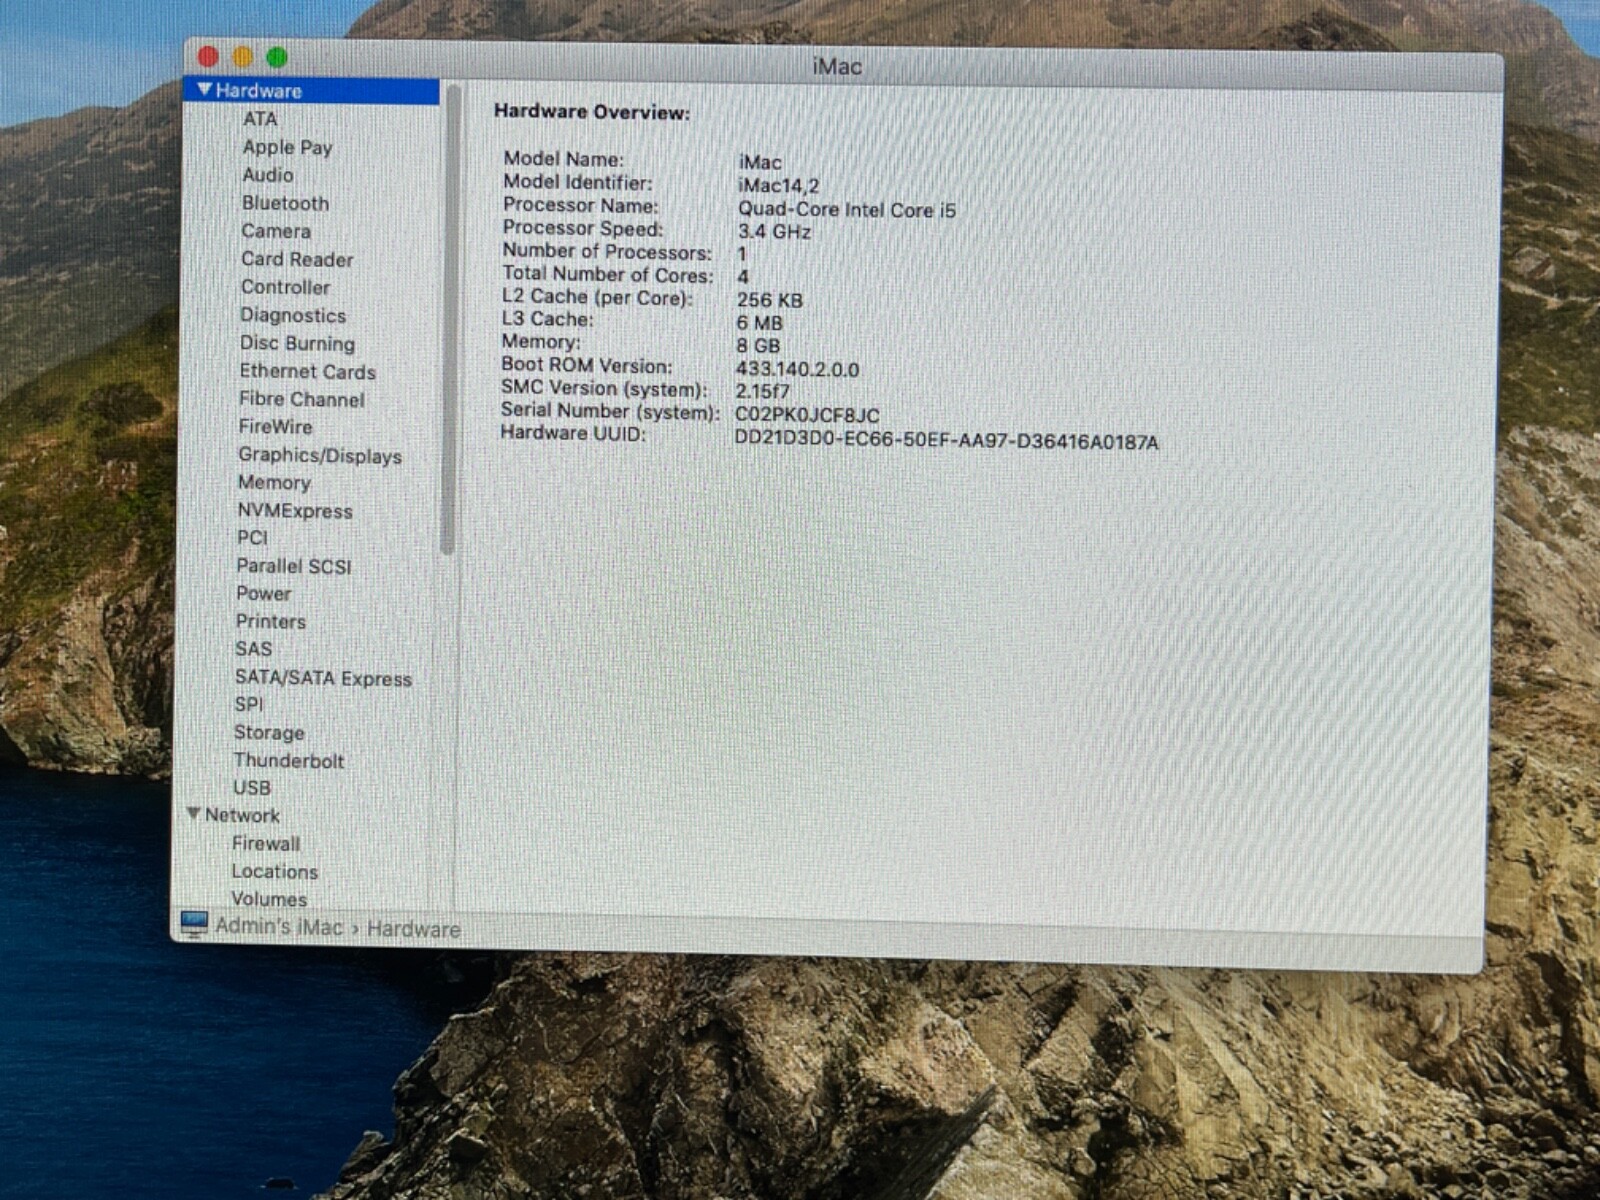
Task: Select Disc Burning in the list
Action: coord(297,343)
